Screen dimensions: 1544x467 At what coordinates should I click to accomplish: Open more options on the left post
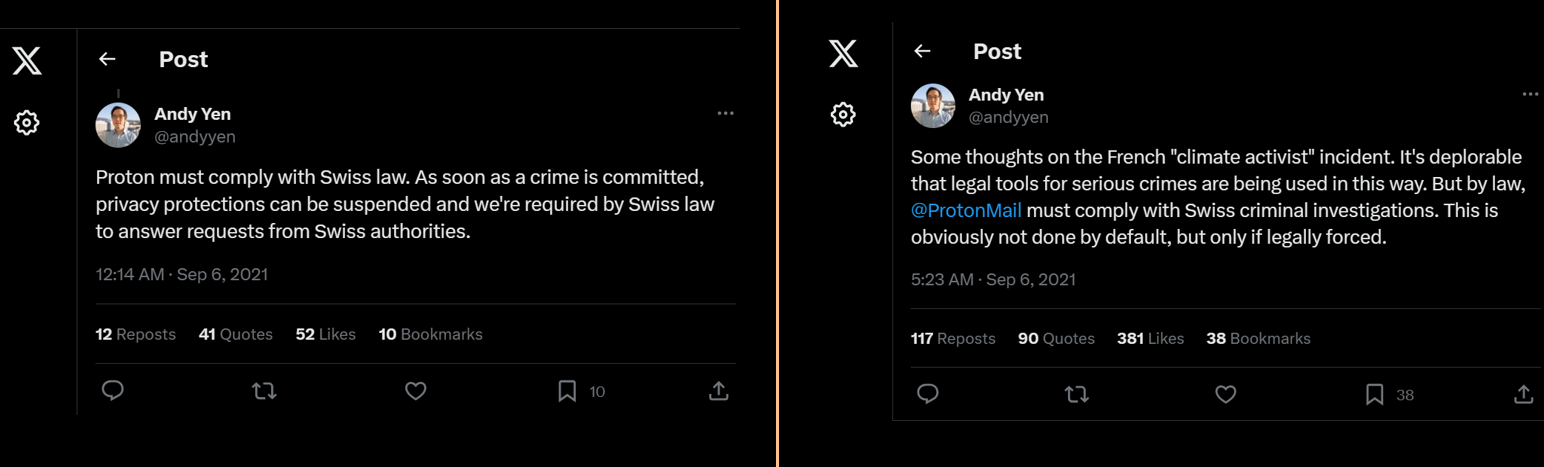click(726, 113)
